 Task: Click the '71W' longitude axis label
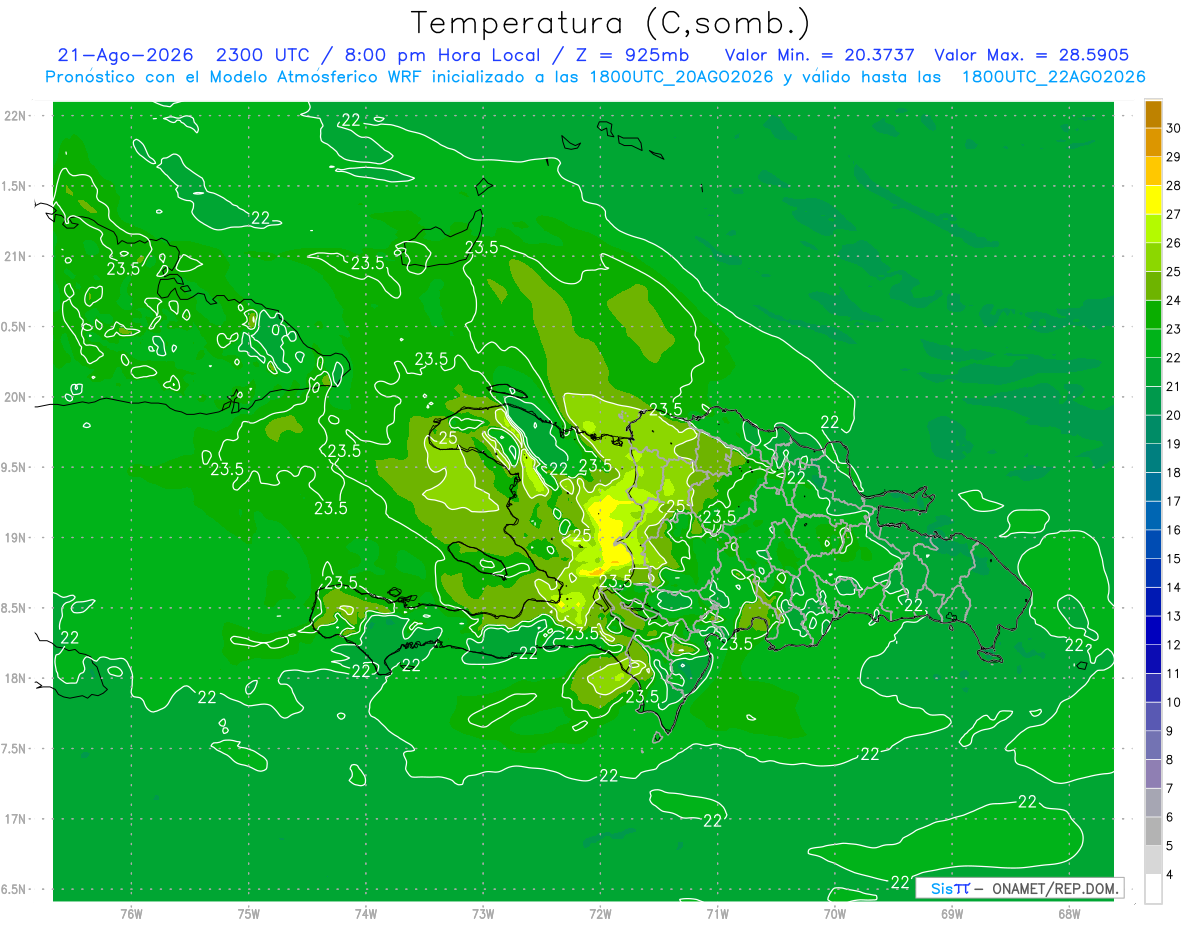click(717, 913)
